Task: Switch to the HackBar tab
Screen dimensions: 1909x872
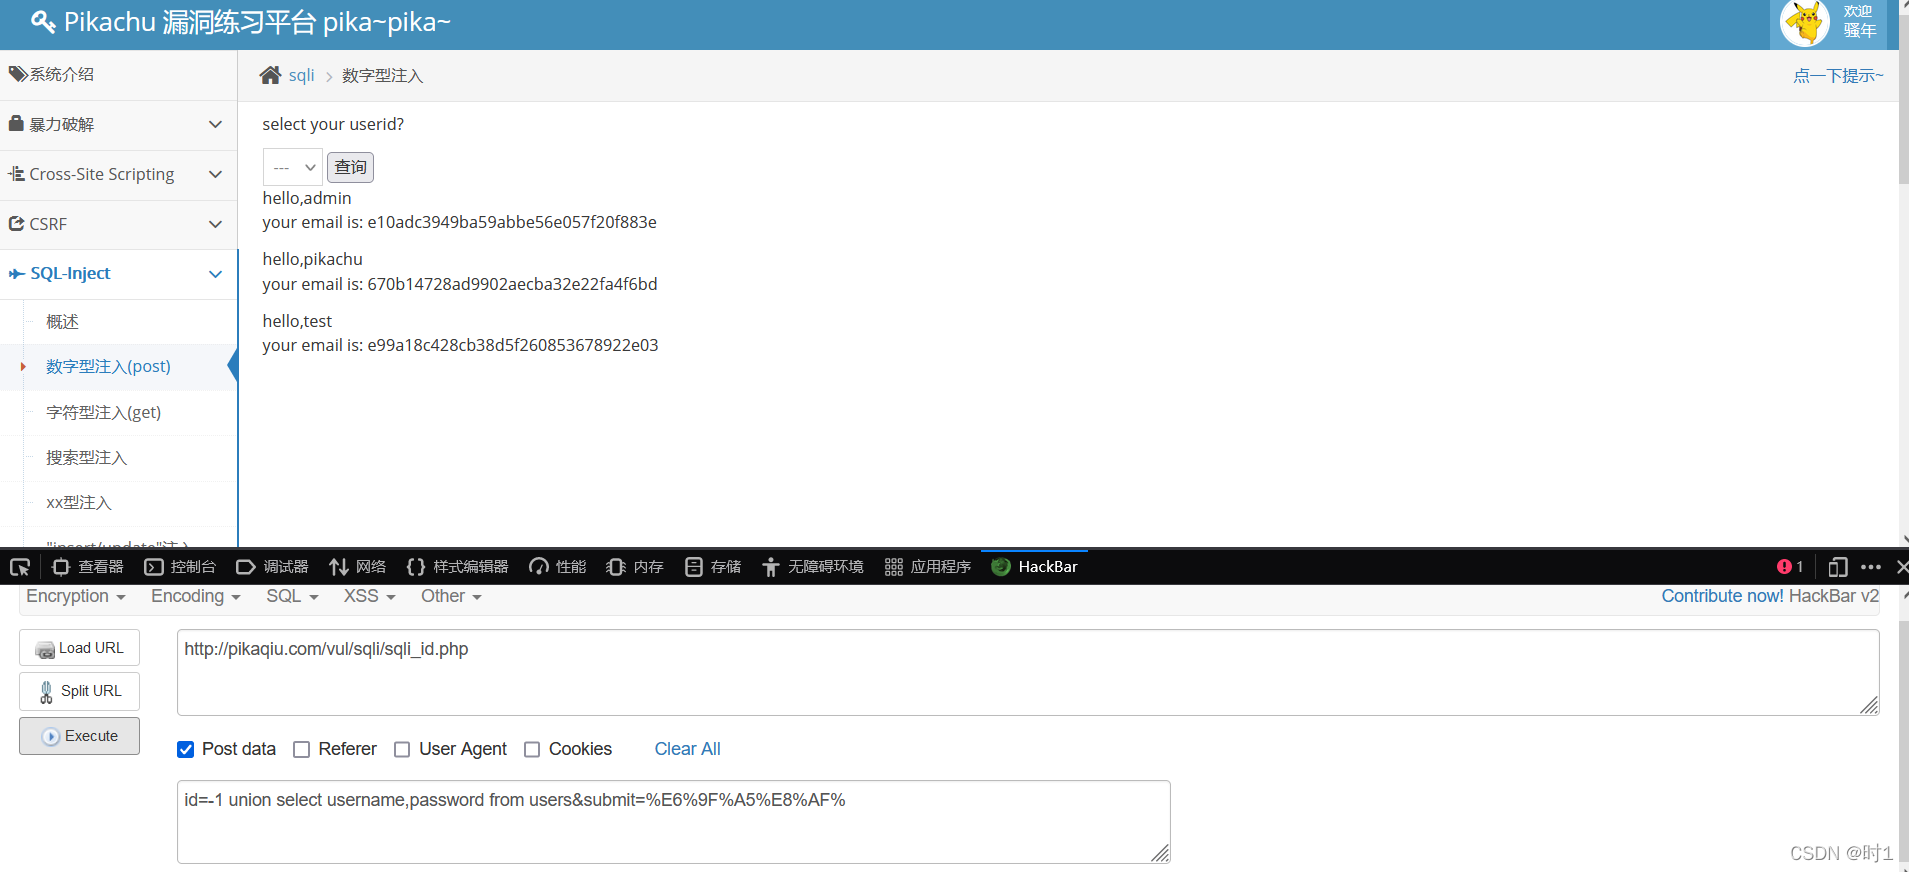Action: (x=1035, y=567)
